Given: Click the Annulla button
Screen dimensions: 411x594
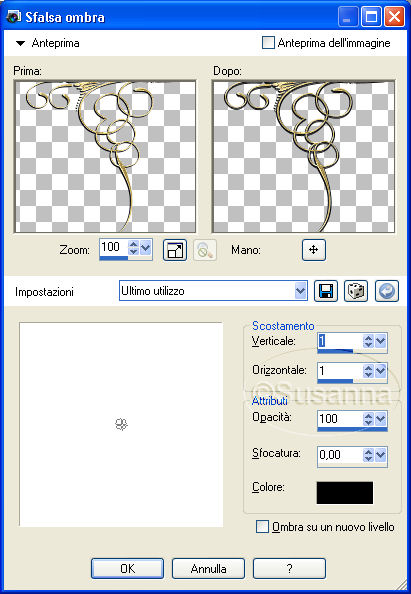Looking at the screenshot, I should click(208, 568).
